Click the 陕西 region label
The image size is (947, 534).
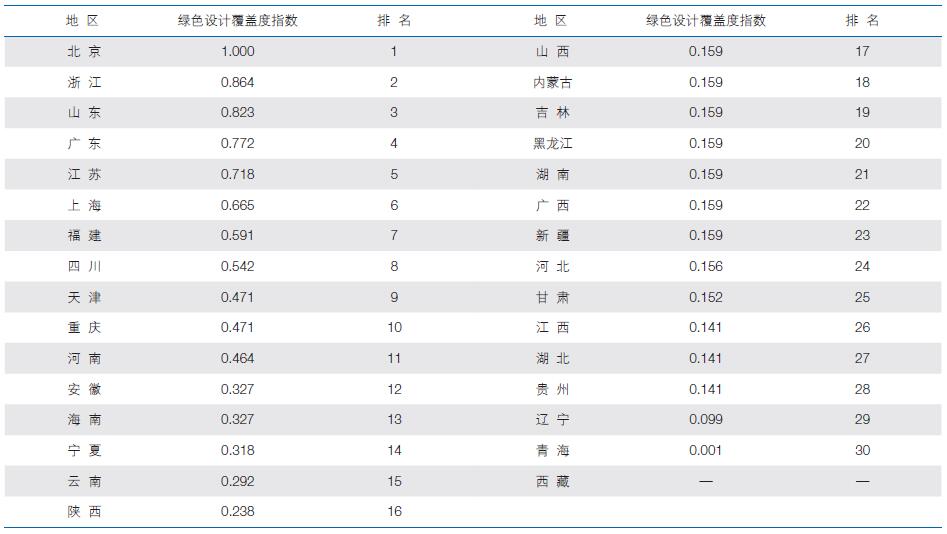pos(84,512)
